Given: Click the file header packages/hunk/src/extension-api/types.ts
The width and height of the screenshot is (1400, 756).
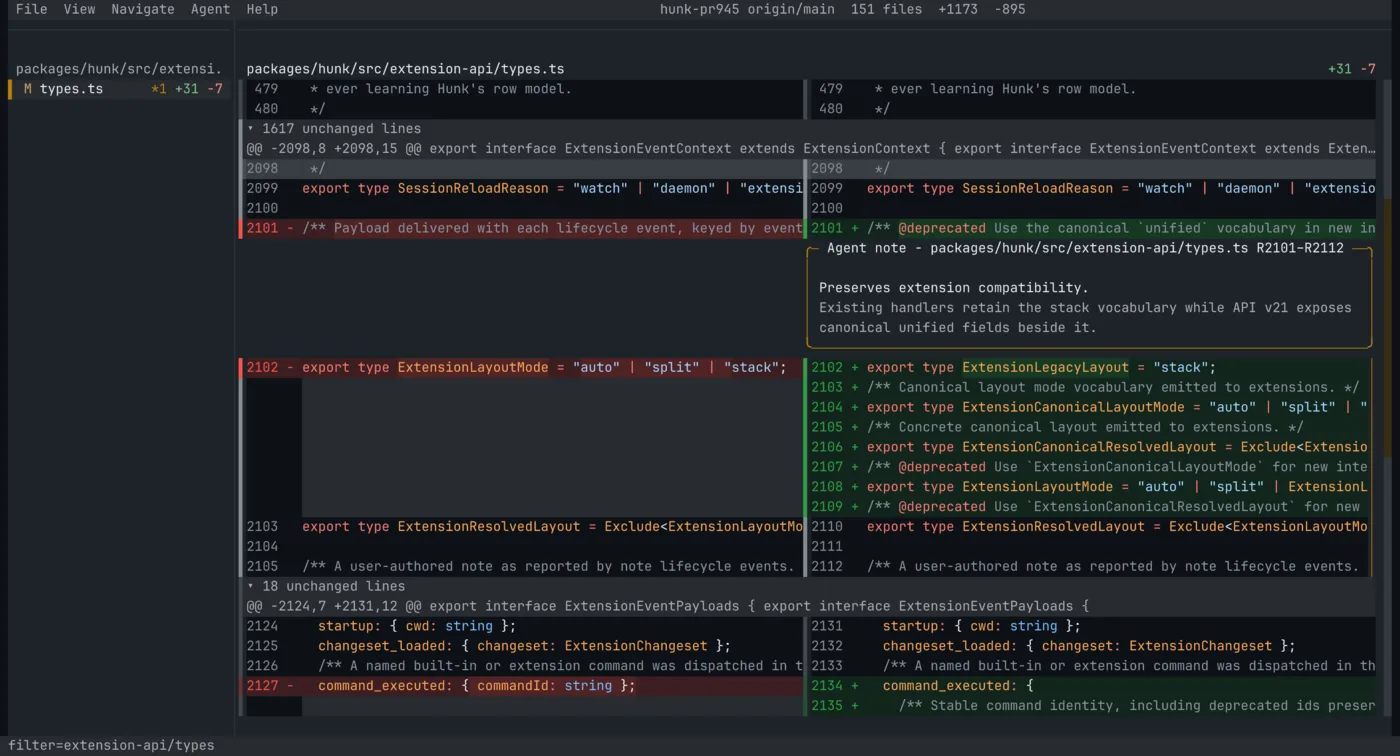Looking at the screenshot, I should [405, 69].
